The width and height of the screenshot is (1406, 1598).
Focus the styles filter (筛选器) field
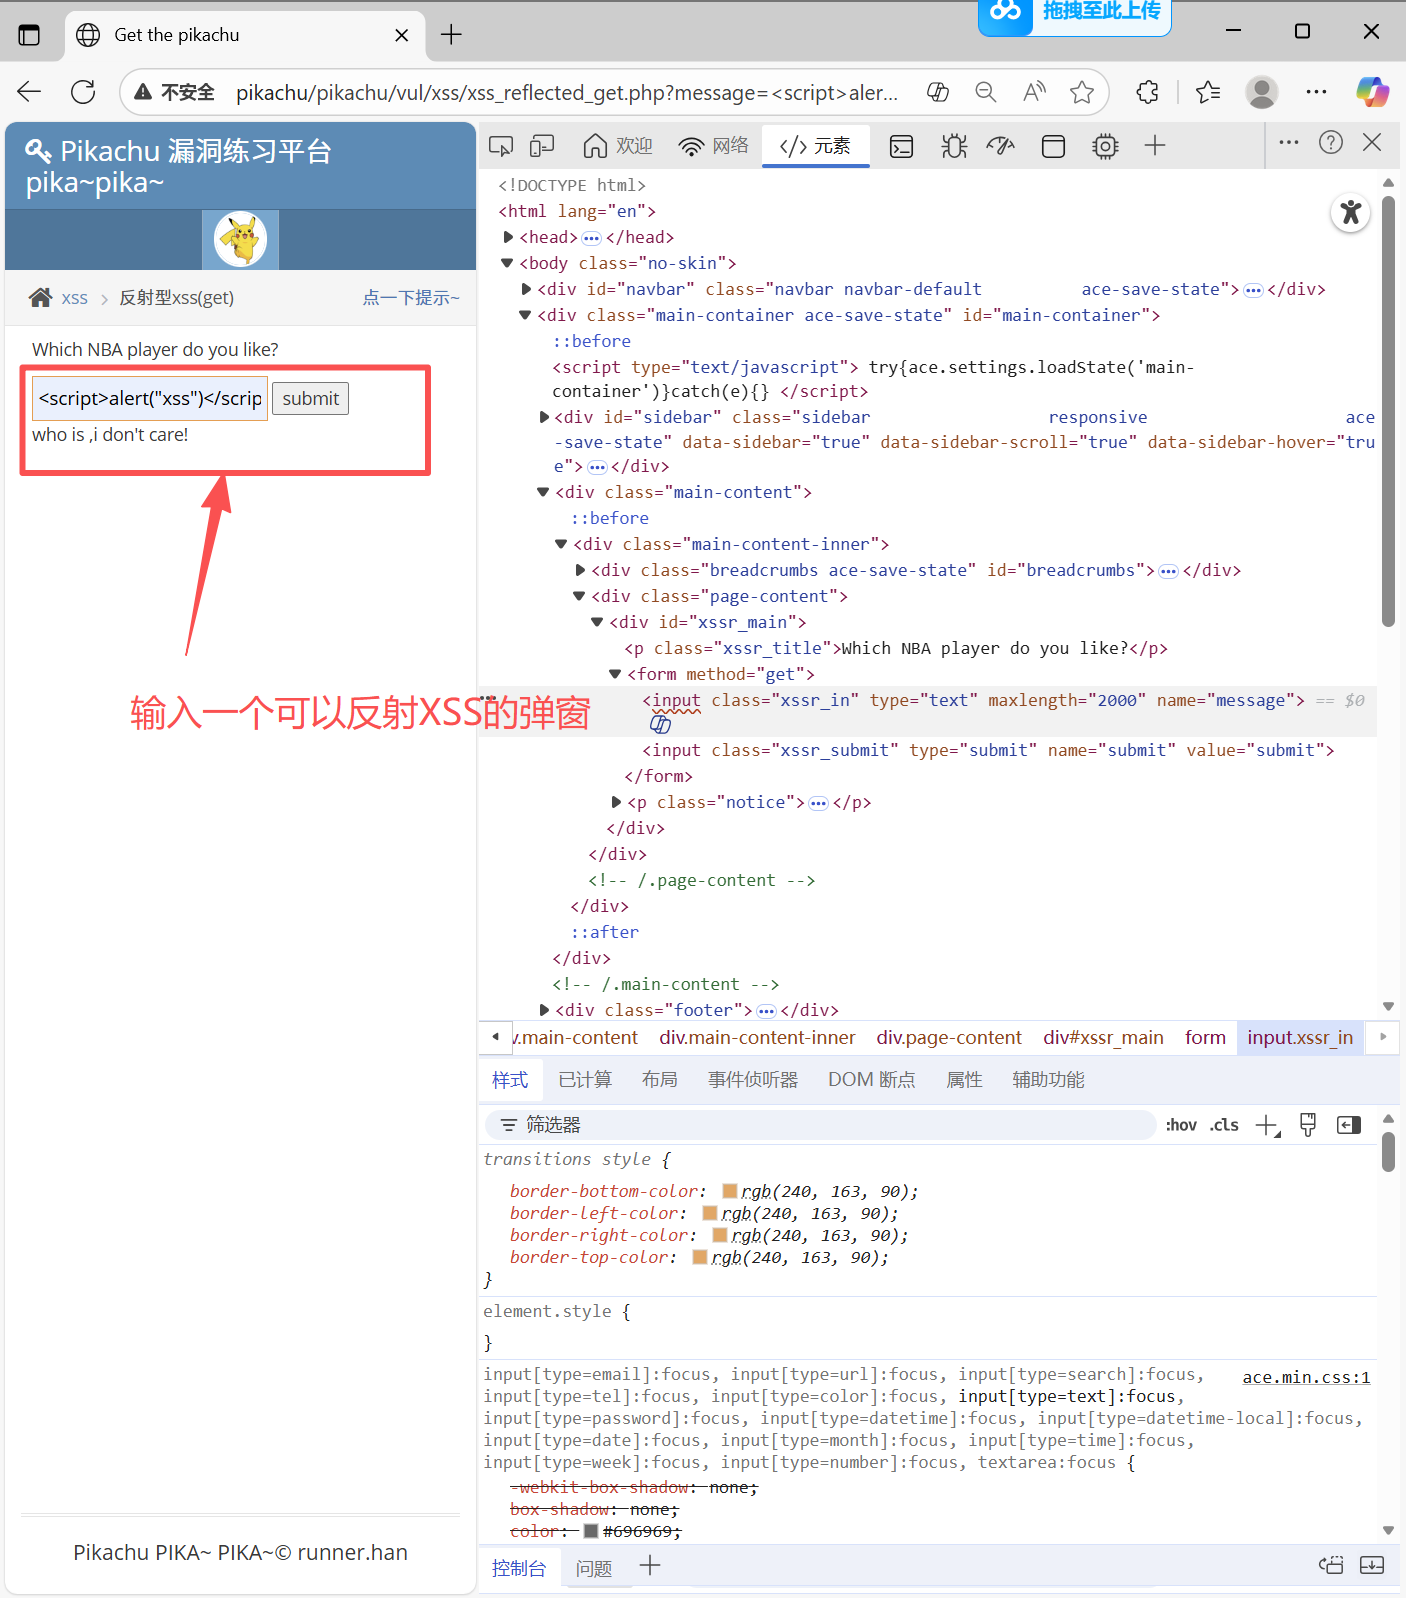820,1125
